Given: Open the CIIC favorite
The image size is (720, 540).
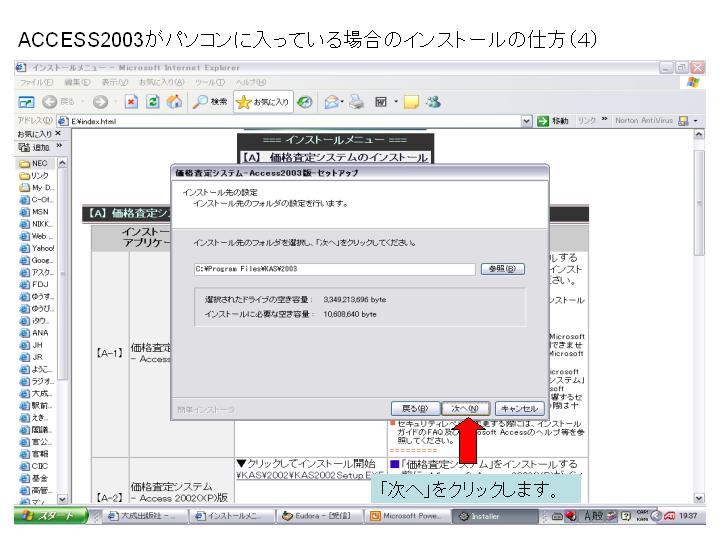Looking at the screenshot, I should pos(34,466).
